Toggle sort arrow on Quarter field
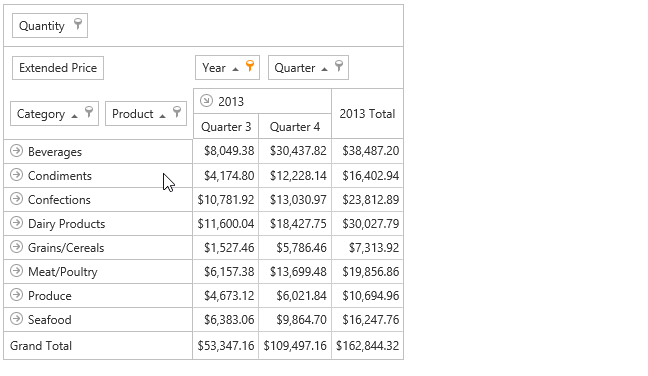 tap(324, 69)
